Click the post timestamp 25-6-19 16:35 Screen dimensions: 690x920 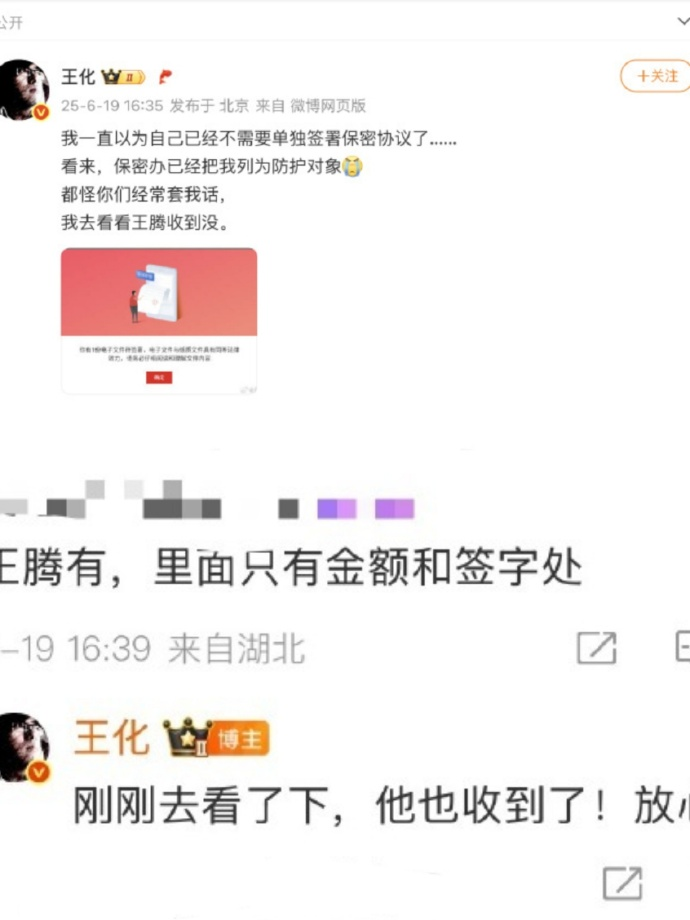pos(112,106)
